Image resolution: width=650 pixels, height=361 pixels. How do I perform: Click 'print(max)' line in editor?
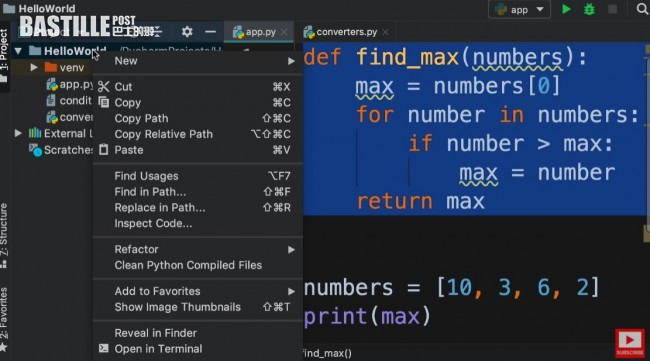point(367,317)
